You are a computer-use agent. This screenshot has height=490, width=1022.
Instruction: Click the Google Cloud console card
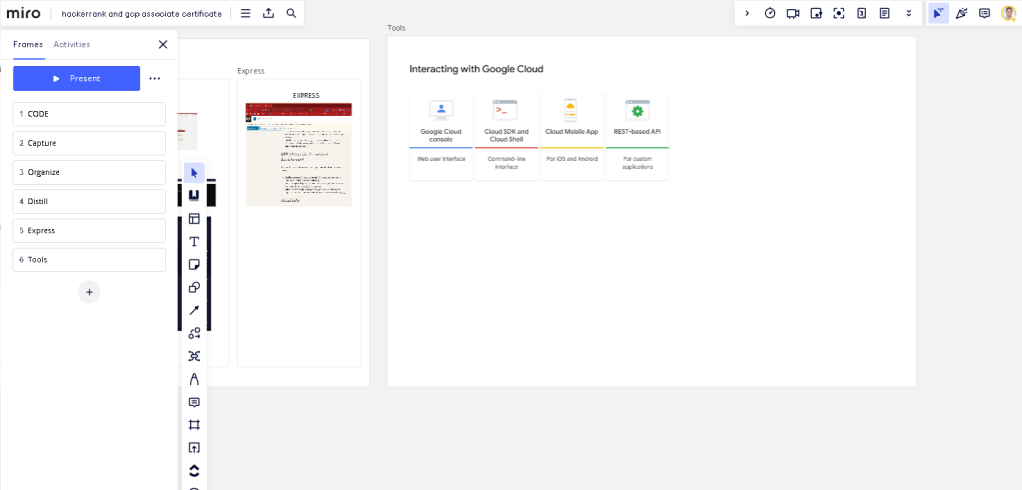click(441, 136)
